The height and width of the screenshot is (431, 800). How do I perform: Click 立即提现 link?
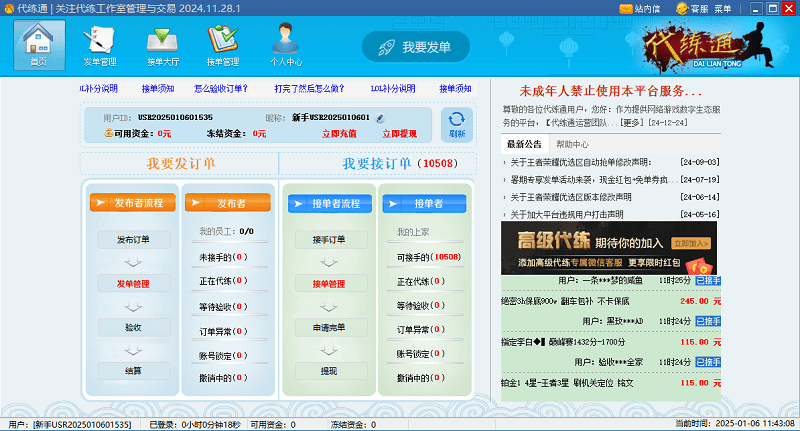pos(399,134)
